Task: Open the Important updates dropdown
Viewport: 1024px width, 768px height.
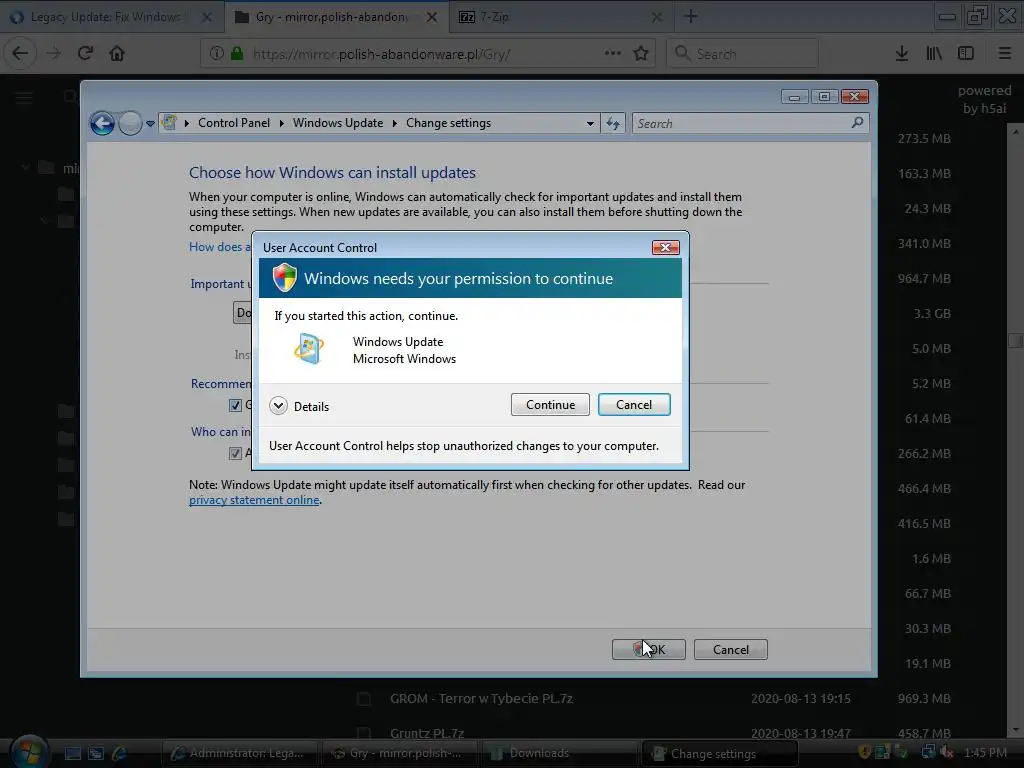Action: coord(243,312)
